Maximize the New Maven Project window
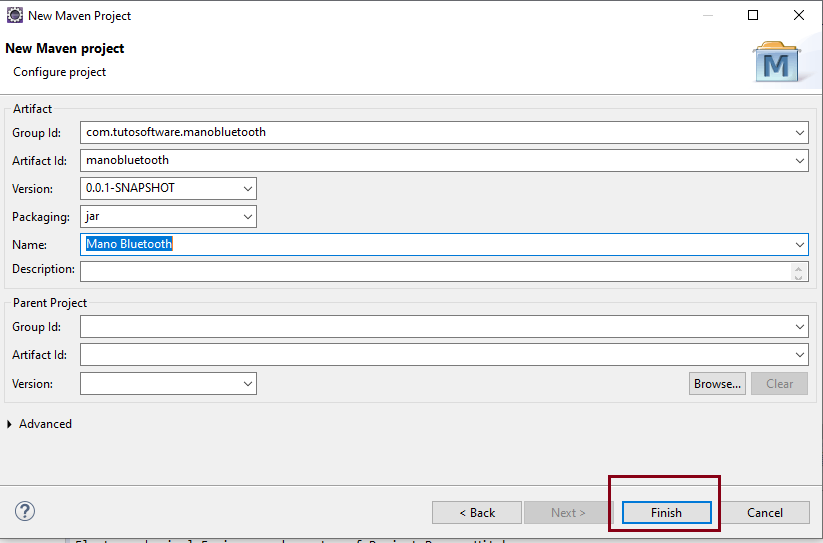 (x=753, y=15)
